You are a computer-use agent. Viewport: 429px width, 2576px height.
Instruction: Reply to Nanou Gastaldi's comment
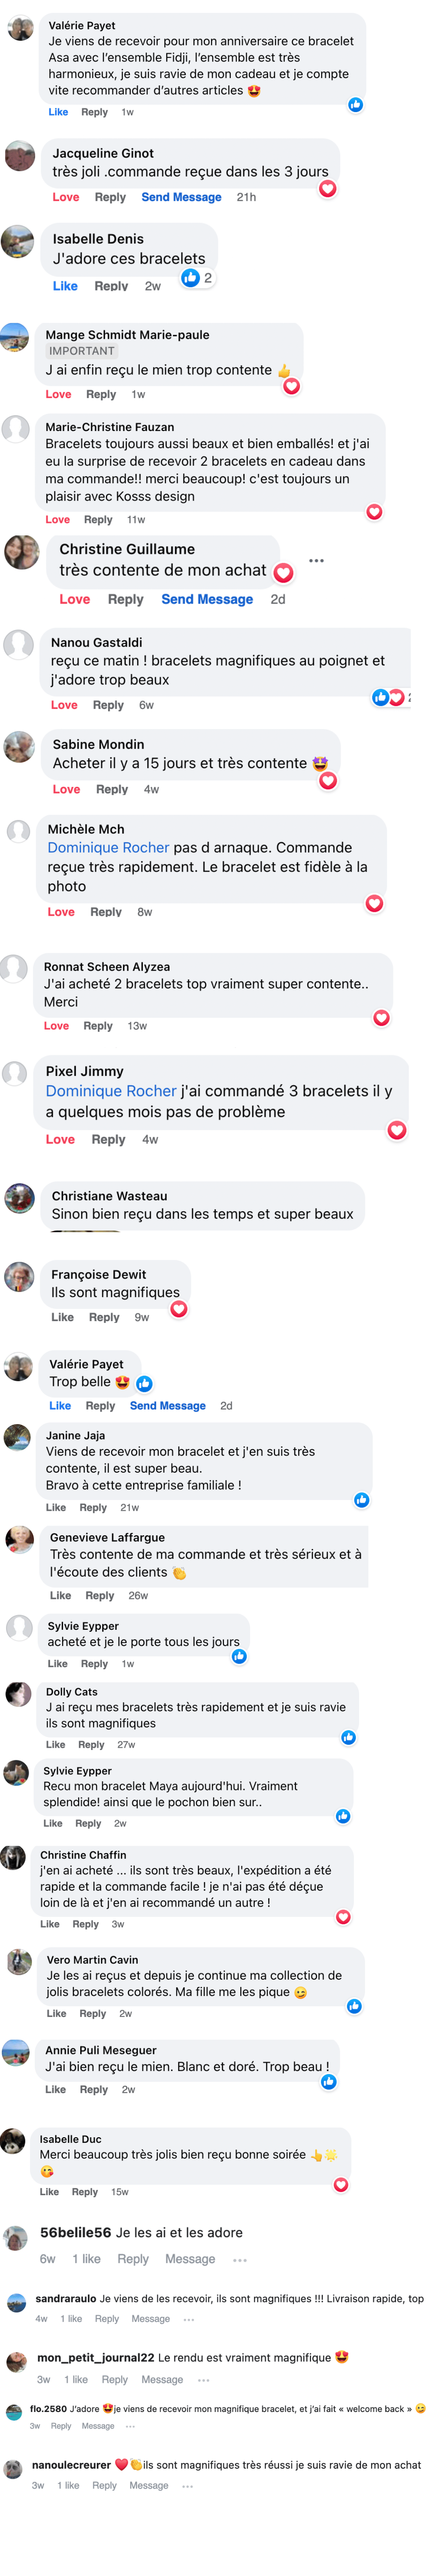[x=108, y=705]
